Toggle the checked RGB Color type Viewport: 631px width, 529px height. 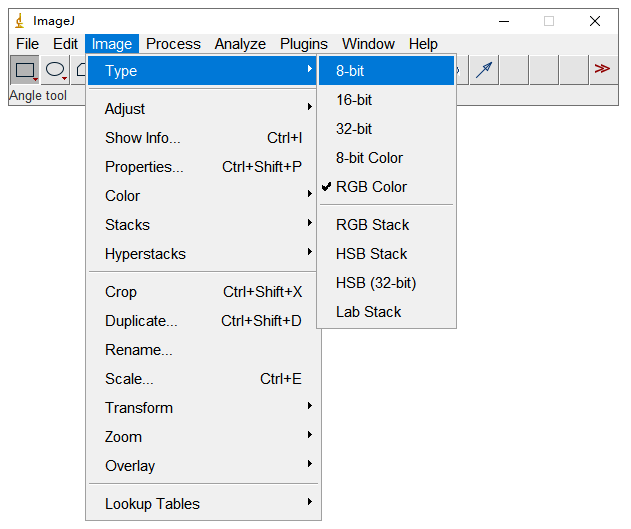coord(371,187)
